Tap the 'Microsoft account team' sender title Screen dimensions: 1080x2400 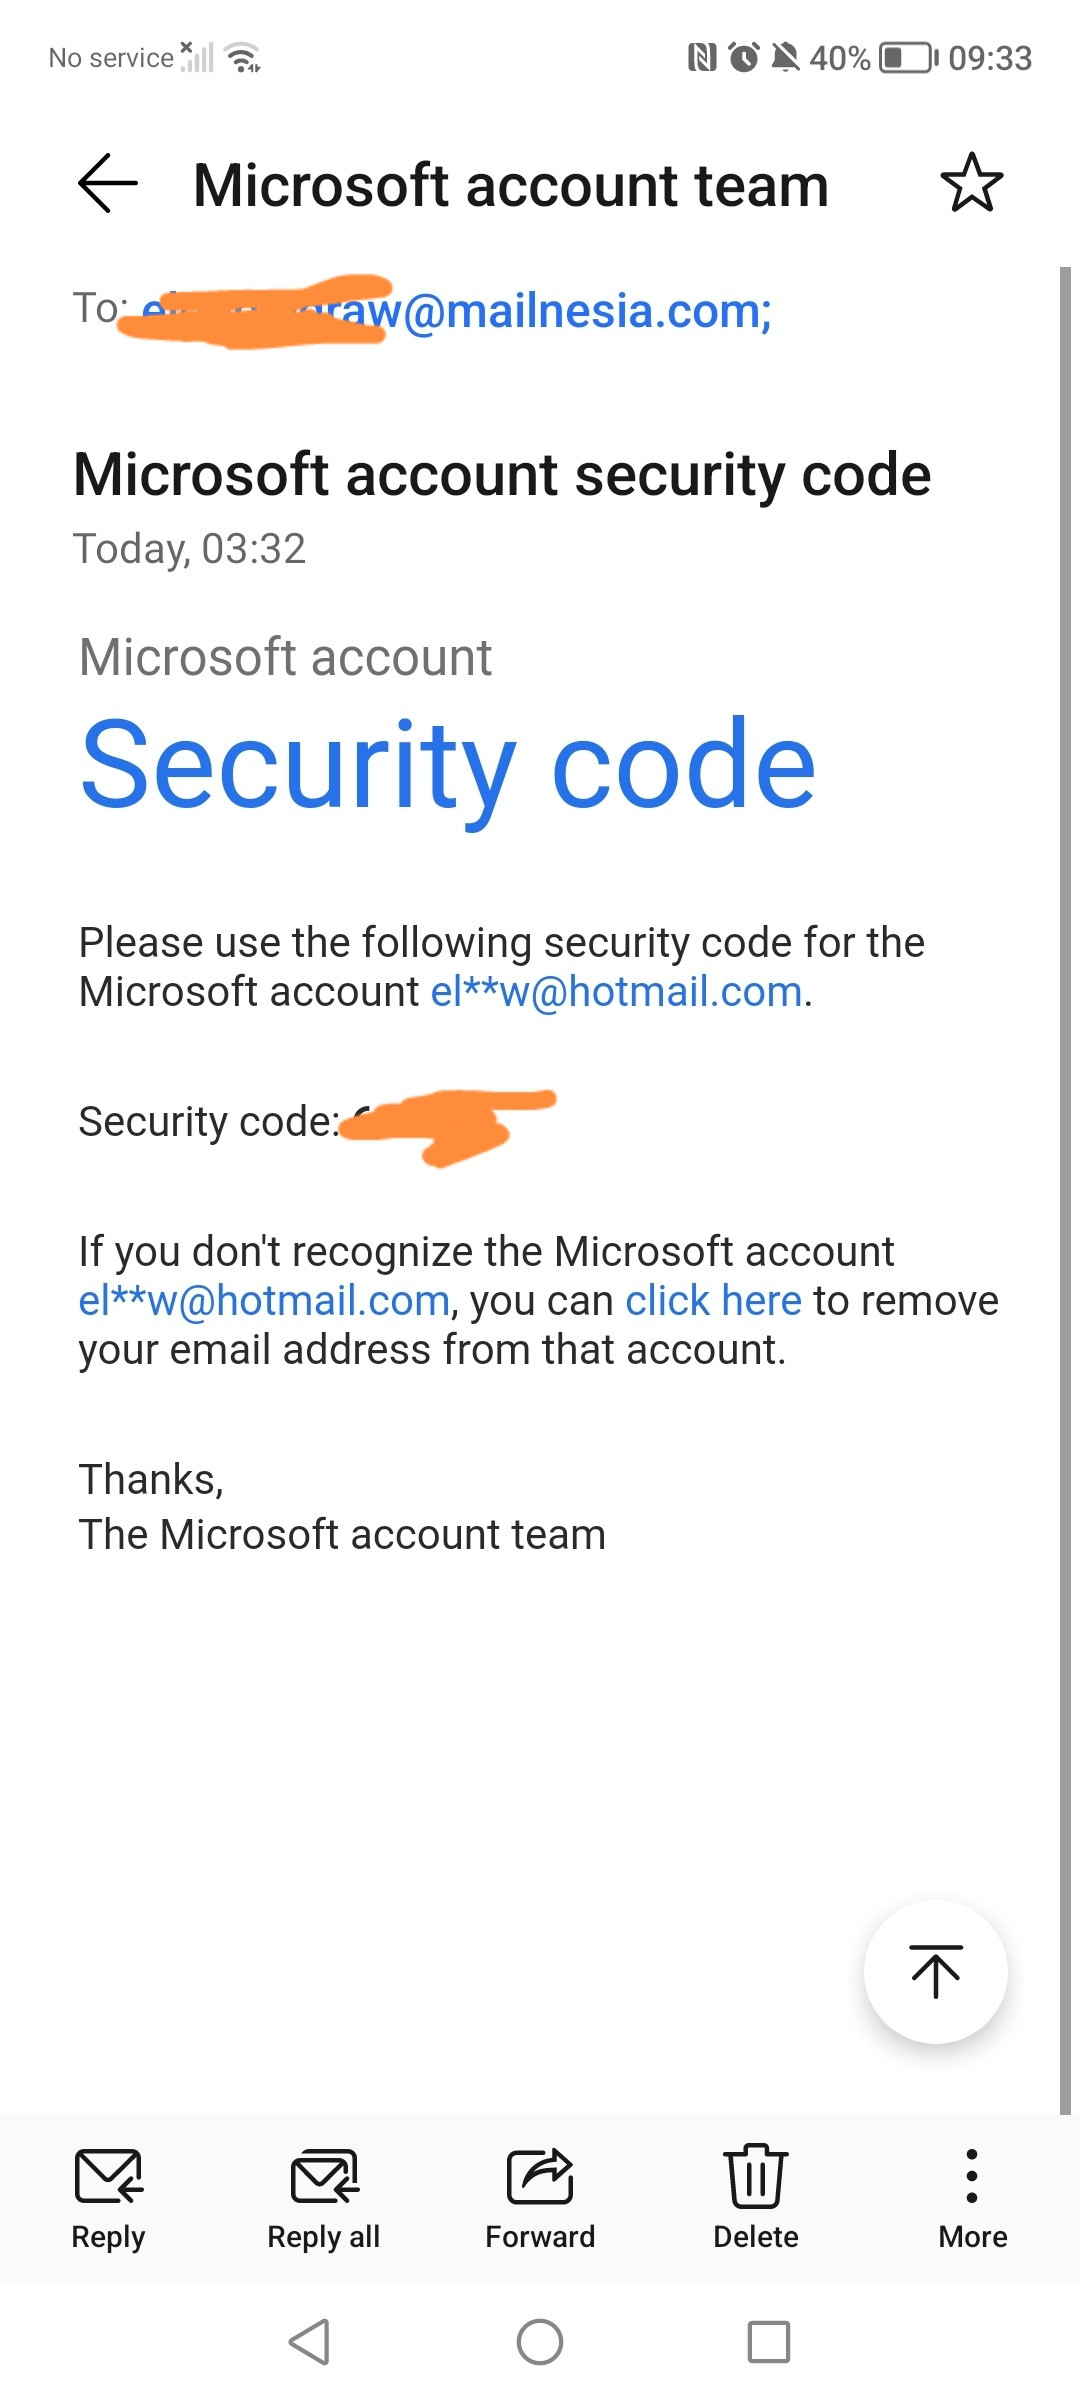click(511, 186)
